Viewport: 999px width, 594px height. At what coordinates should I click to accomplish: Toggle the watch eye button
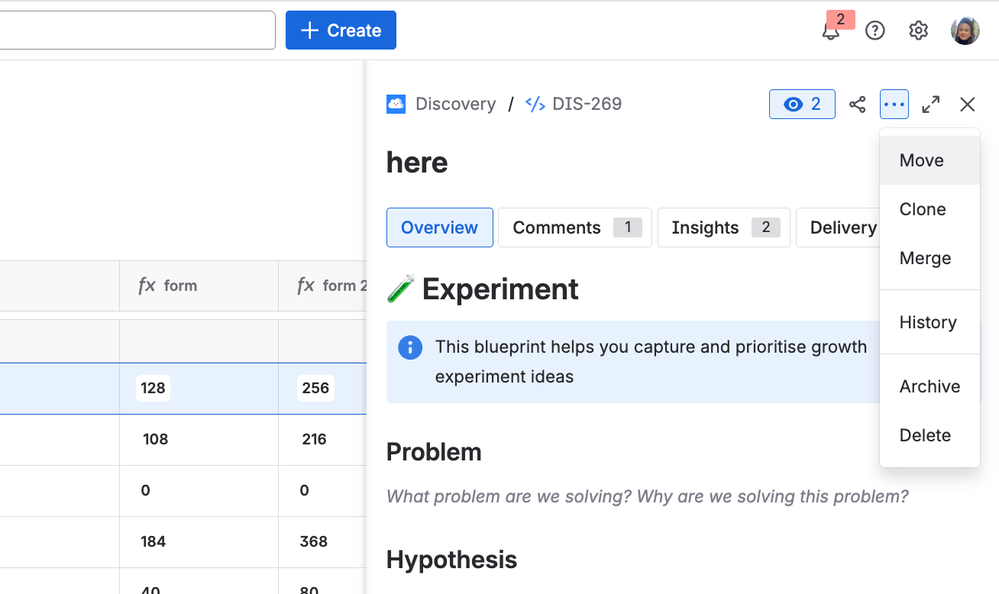click(x=802, y=104)
